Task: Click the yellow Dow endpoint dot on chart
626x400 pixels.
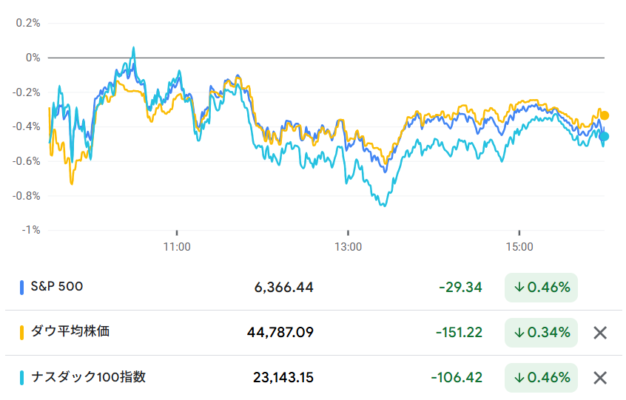Action: click(604, 116)
